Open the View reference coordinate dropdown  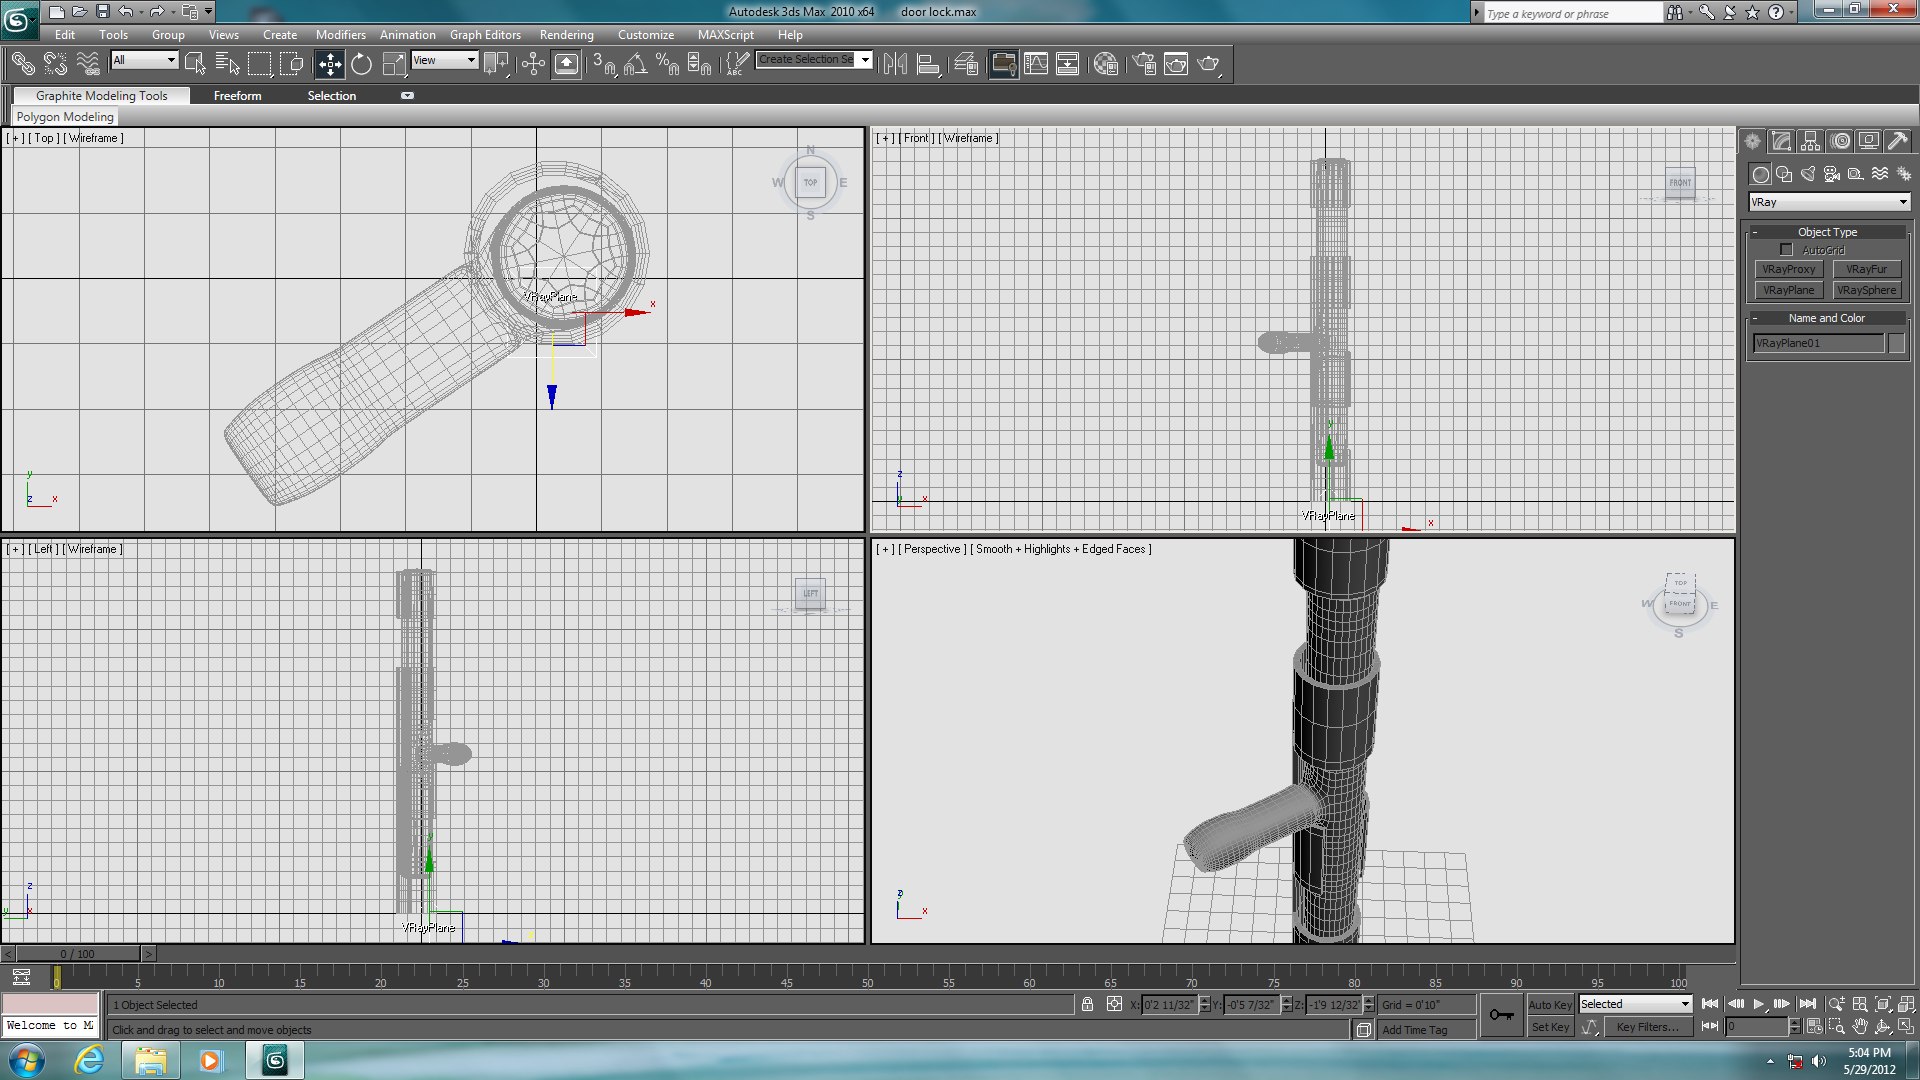444,60
